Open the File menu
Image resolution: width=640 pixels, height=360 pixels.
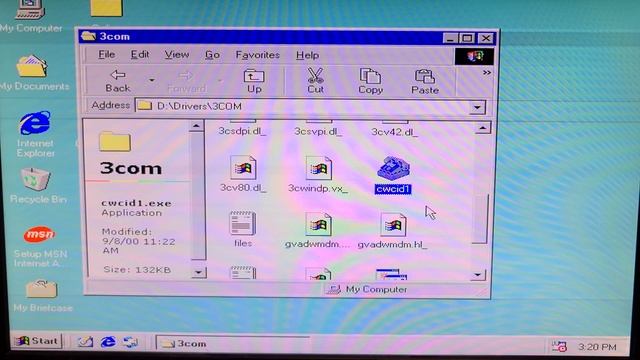coord(107,54)
